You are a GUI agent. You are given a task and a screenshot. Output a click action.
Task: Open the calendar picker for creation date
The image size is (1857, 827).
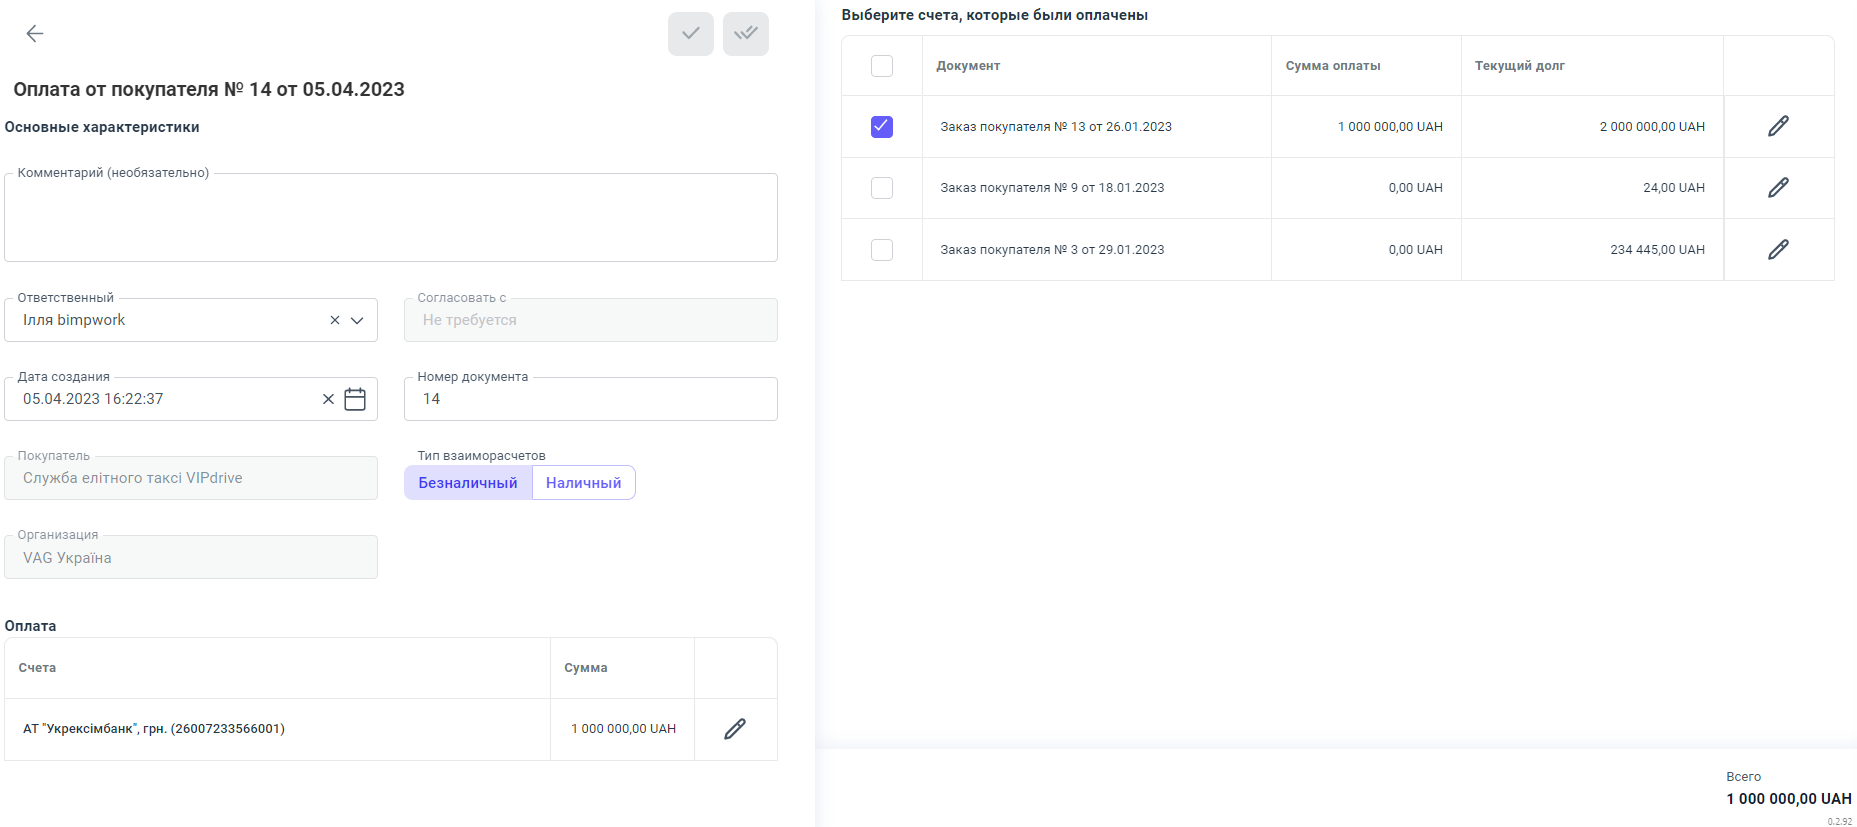355,399
